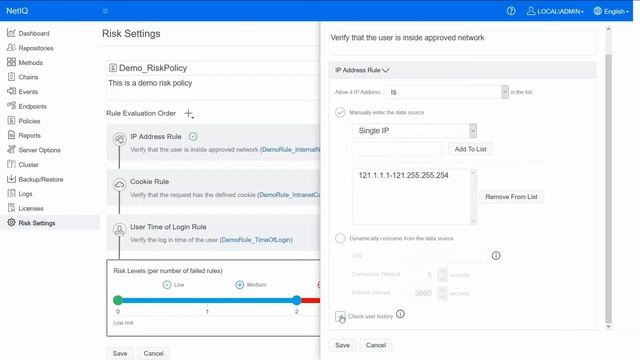
Task: Click the hamburger menu icon in header
Action: (x=105, y=11)
